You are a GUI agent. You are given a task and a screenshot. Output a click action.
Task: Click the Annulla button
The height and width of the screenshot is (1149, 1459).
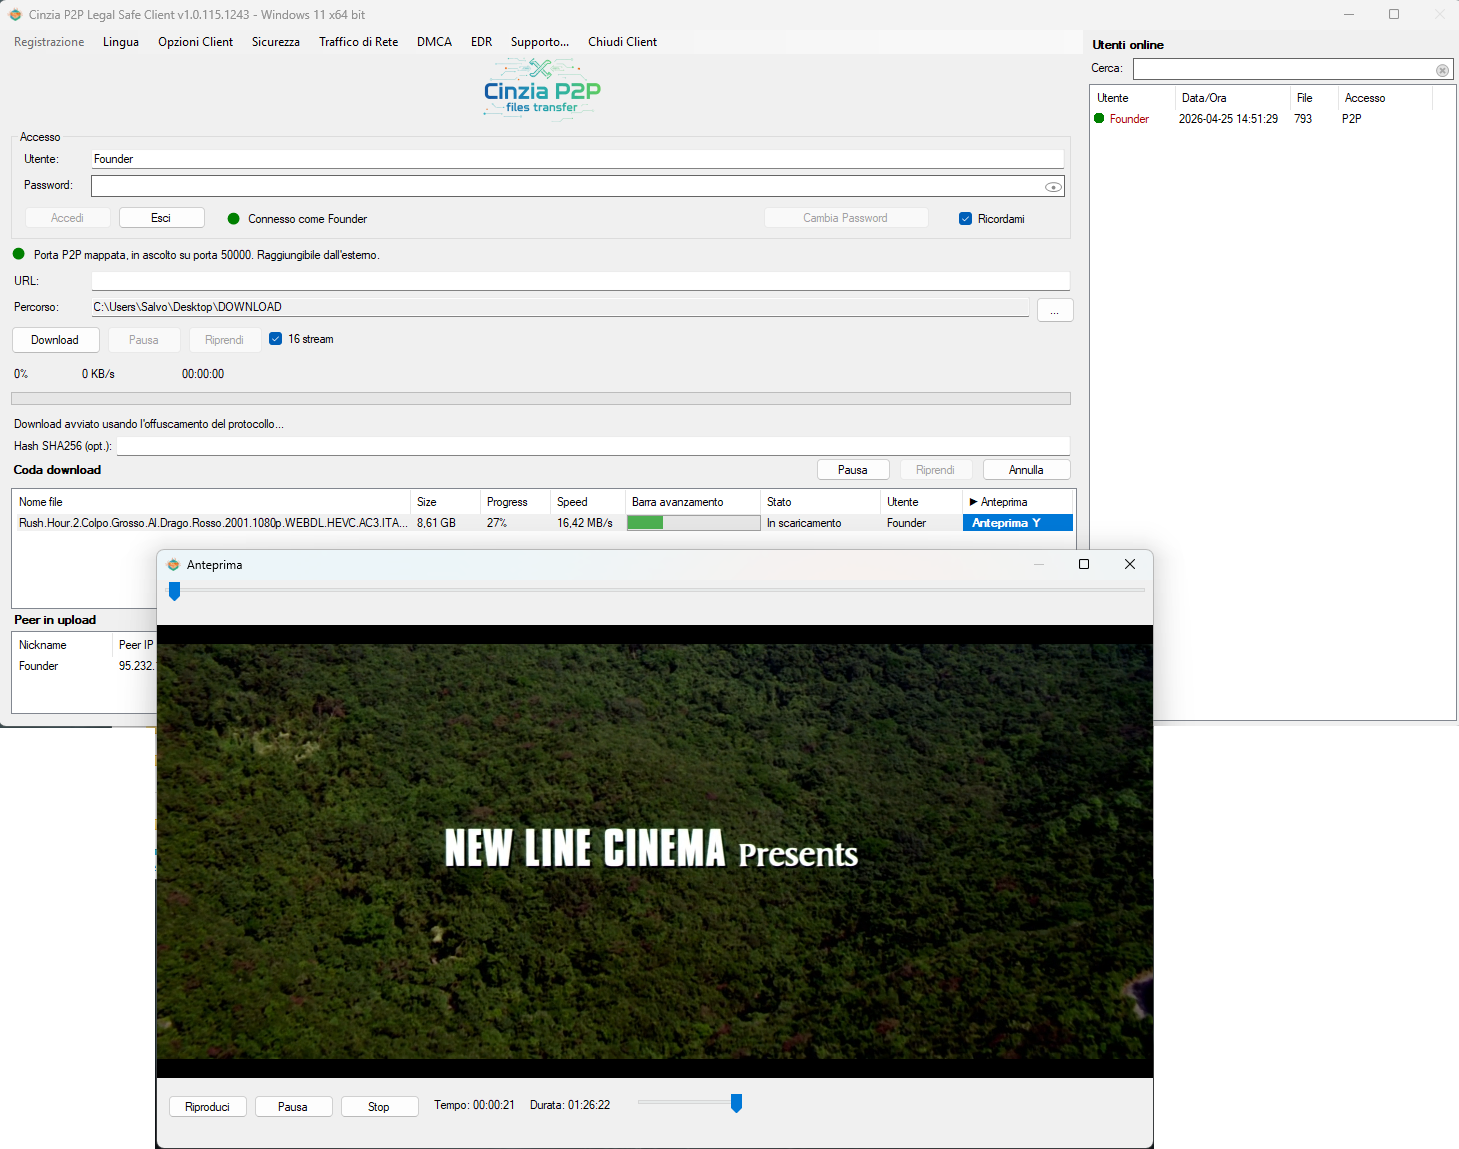(1026, 470)
